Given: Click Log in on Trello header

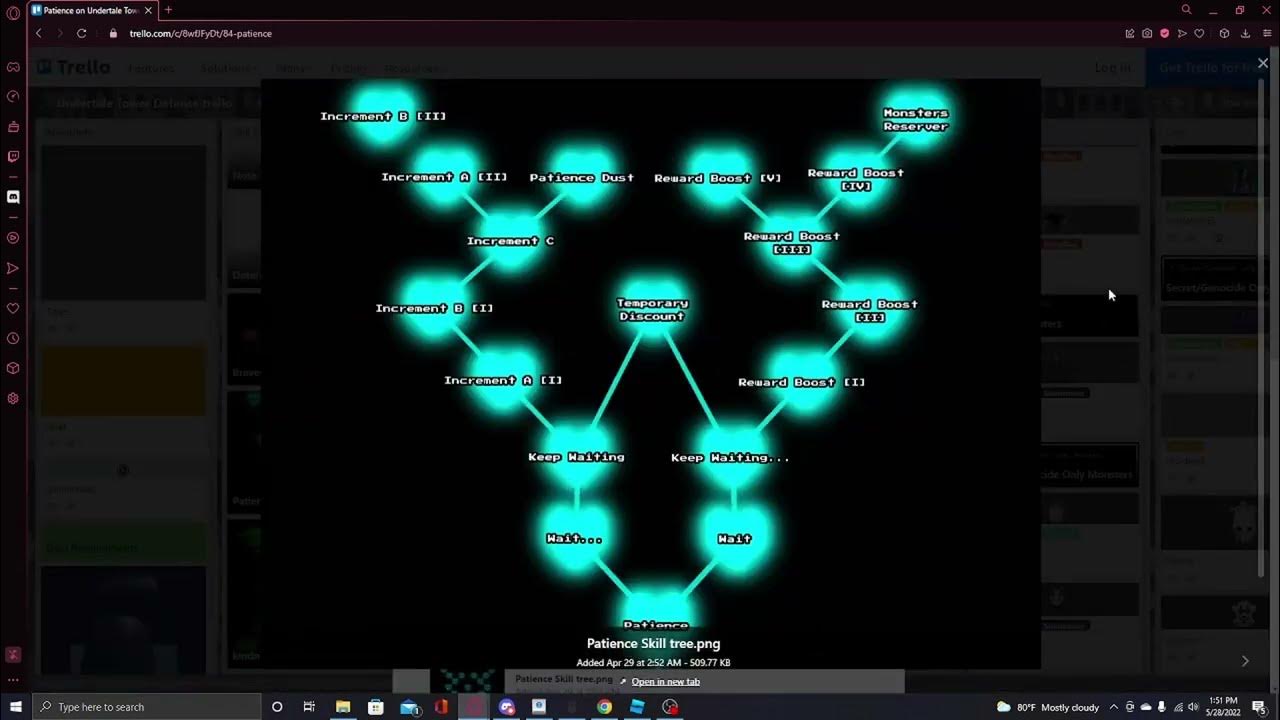Looking at the screenshot, I should click(x=1112, y=67).
